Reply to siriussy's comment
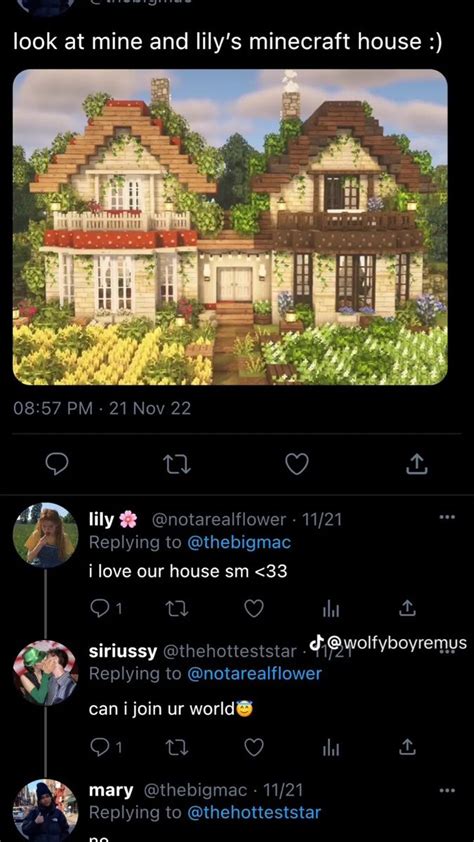The height and width of the screenshot is (842, 474). [x=106, y=747]
